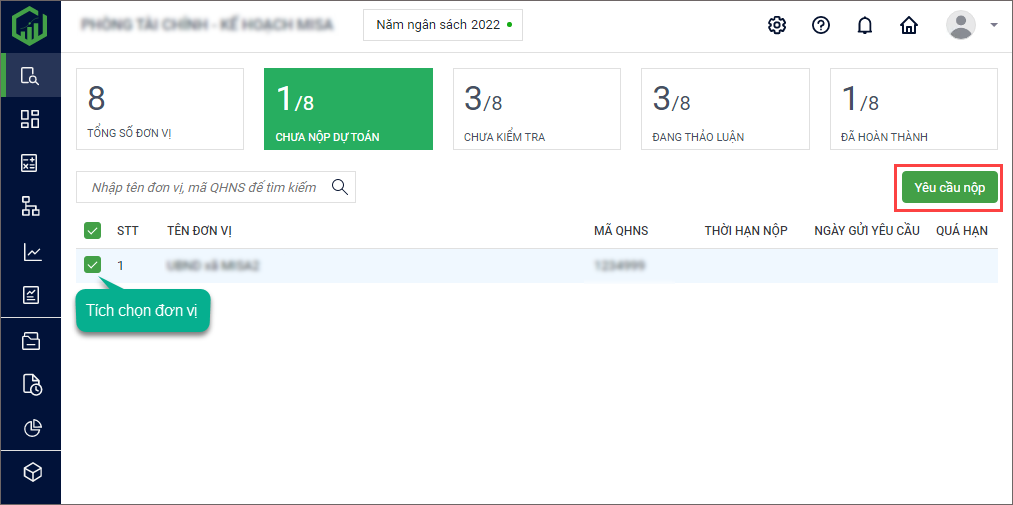Image resolution: width=1013 pixels, height=505 pixels.
Task: Open the Năm ngân sách 2022 selector
Action: tap(442, 25)
